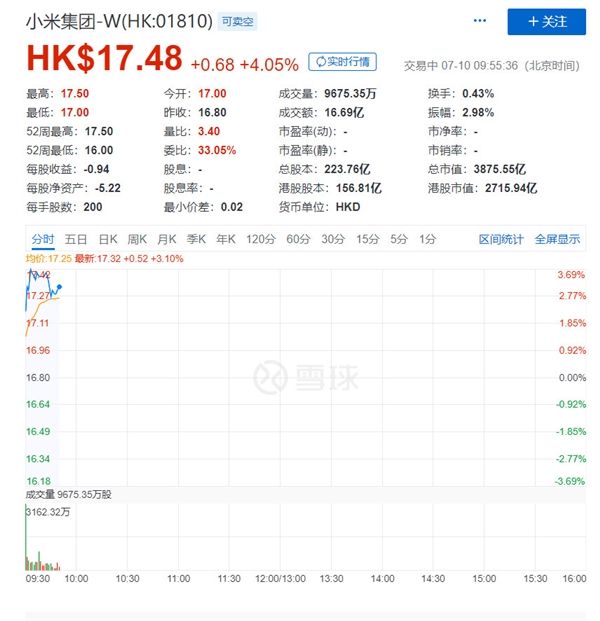Click the 均价:17.25 average price label
Viewport: 600px width, 621px height.
click(49, 259)
